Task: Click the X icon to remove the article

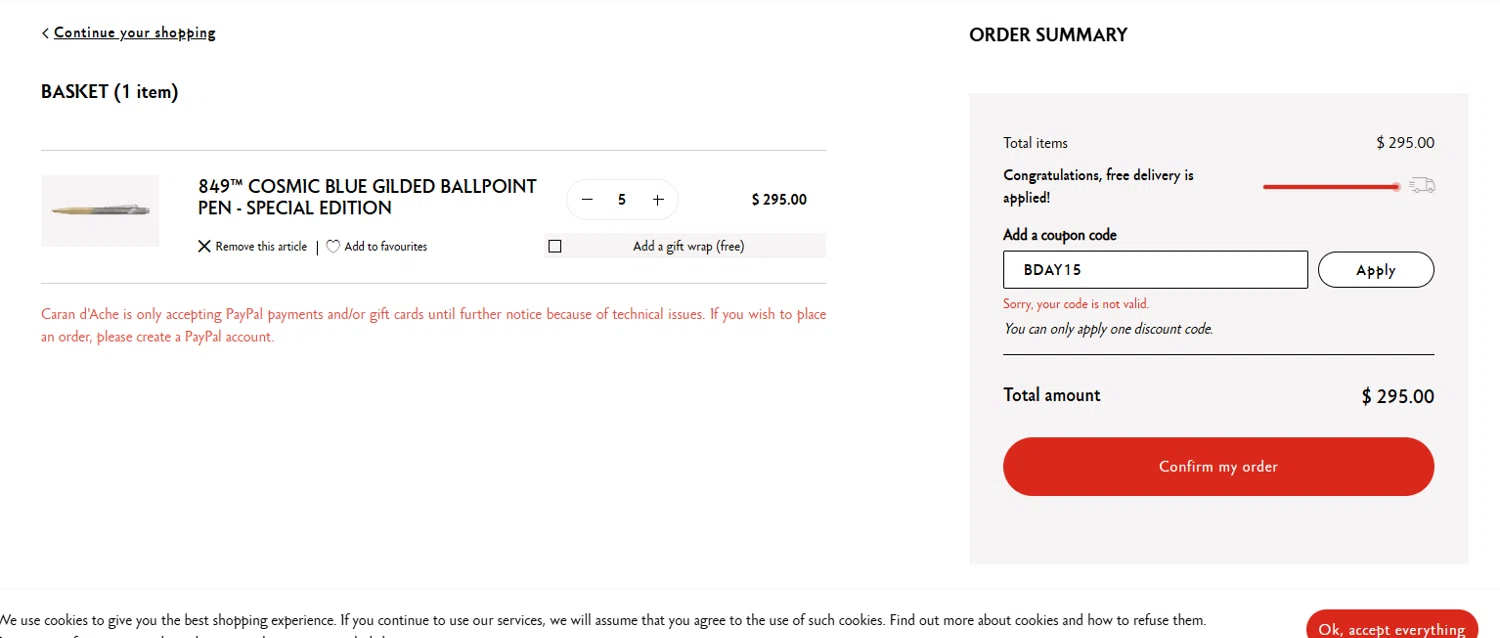Action: coord(204,246)
